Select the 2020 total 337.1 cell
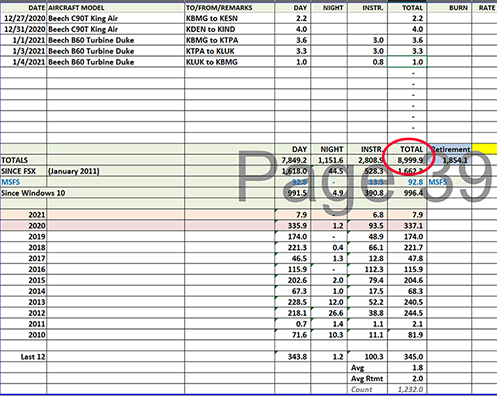The height and width of the screenshot is (396, 497). click(407, 226)
